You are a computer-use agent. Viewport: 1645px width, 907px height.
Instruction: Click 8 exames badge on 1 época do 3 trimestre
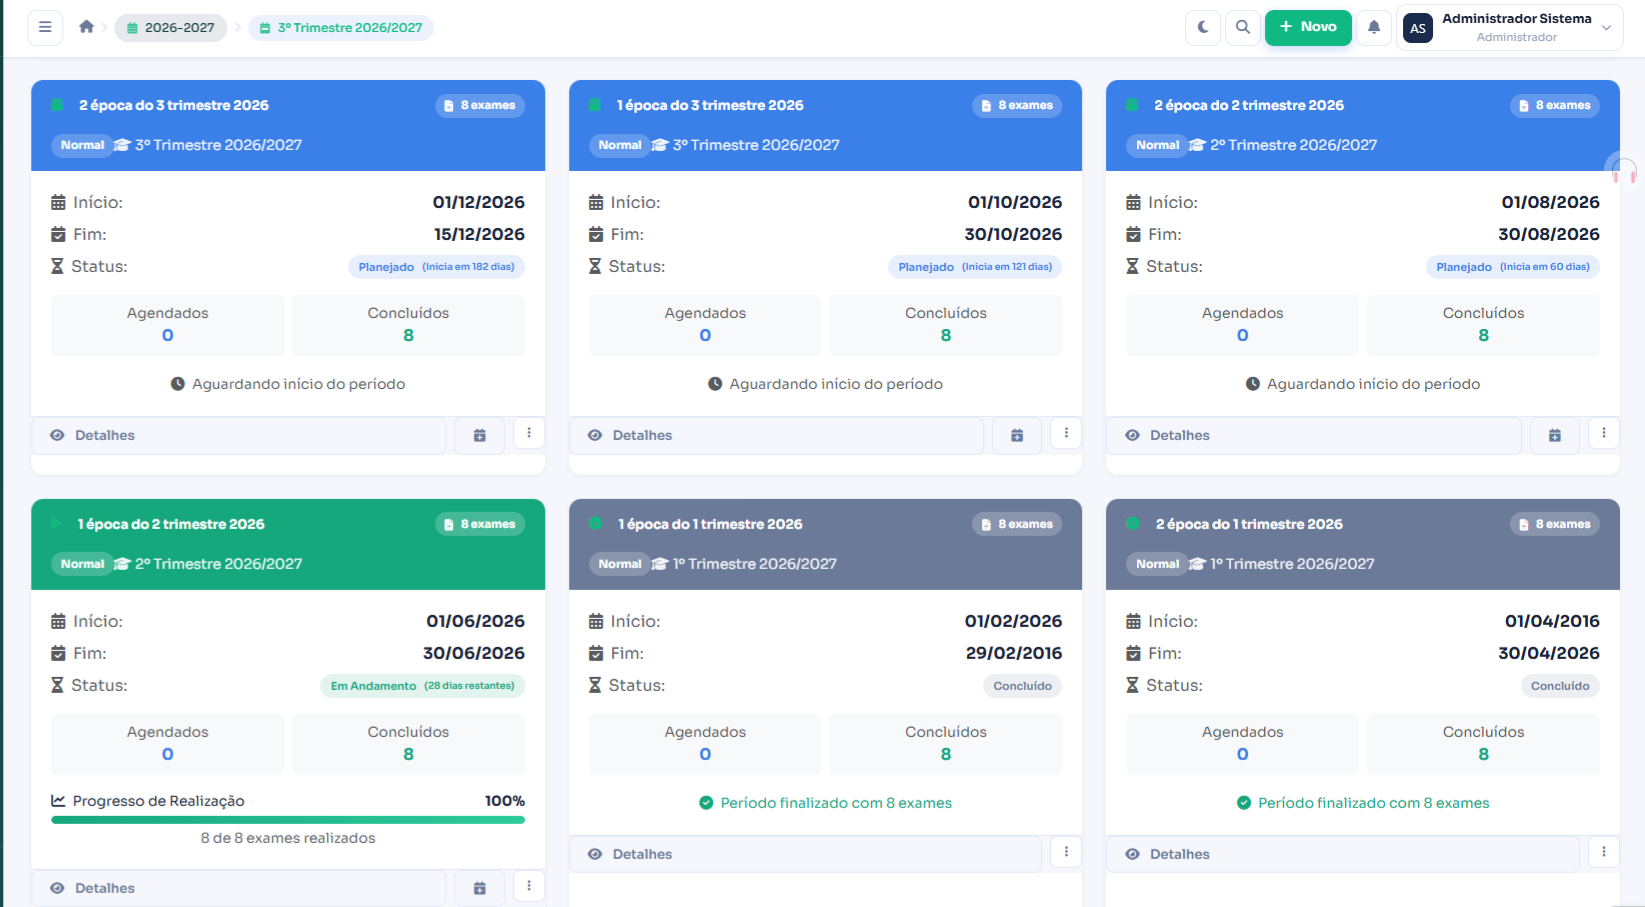(1017, 105)
